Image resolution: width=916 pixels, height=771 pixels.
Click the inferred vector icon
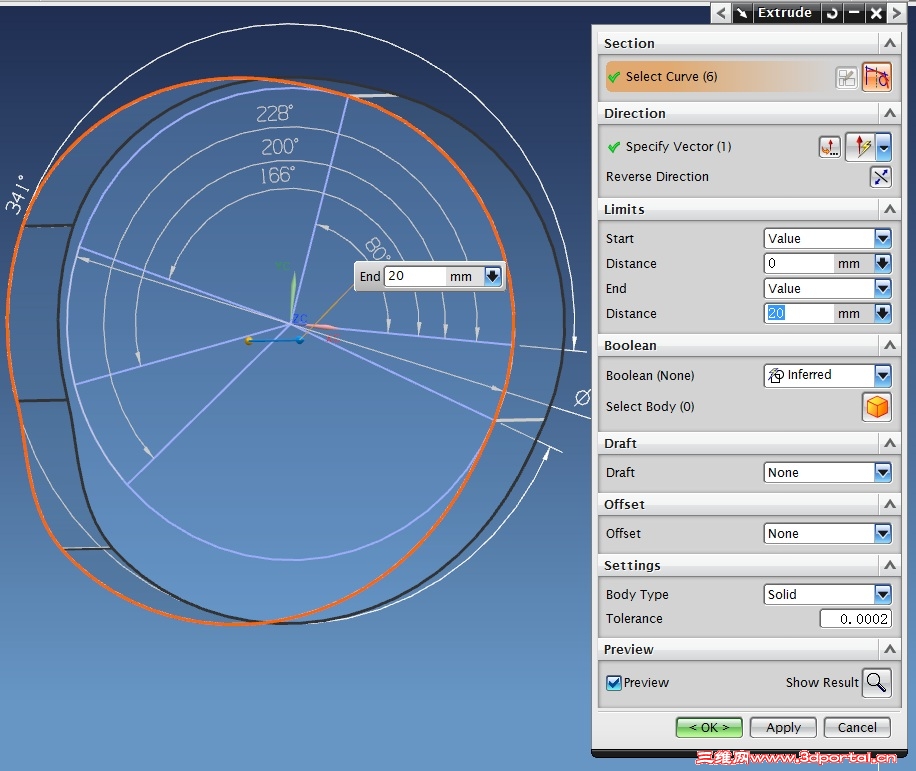862,147
